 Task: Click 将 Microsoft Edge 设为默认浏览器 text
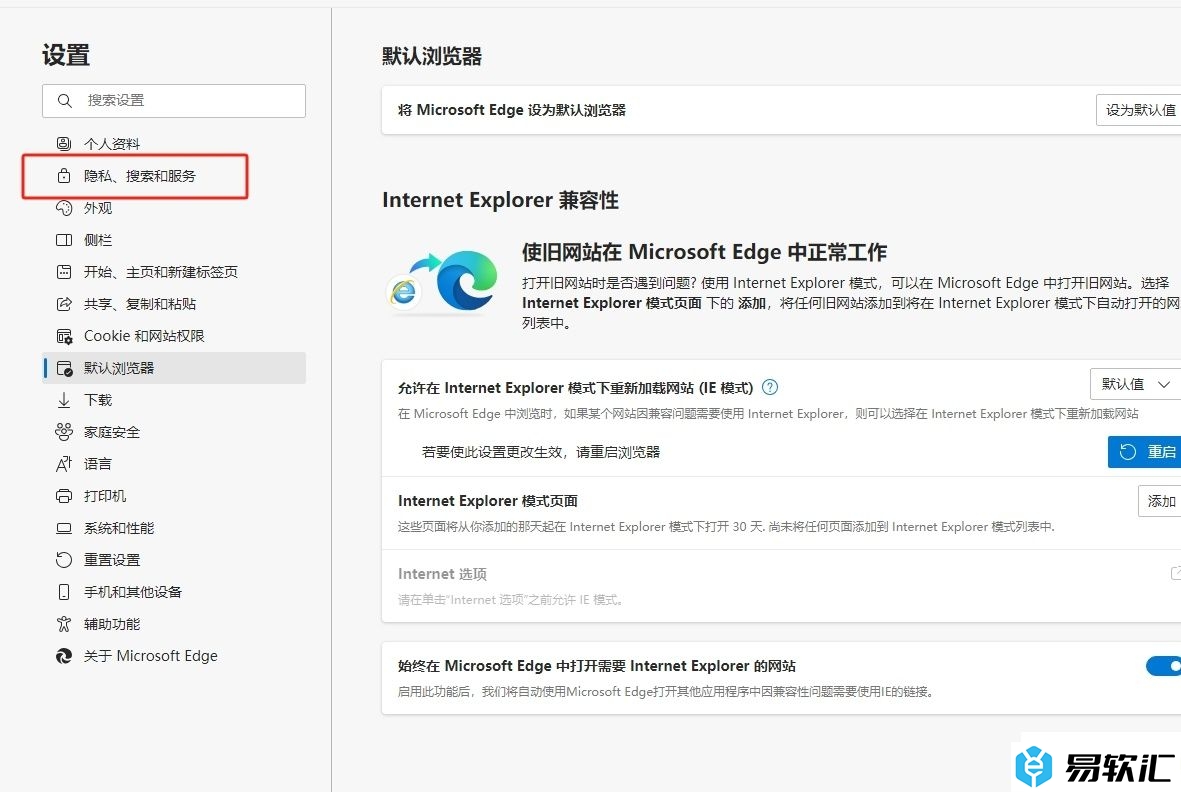tap(512, 110)
